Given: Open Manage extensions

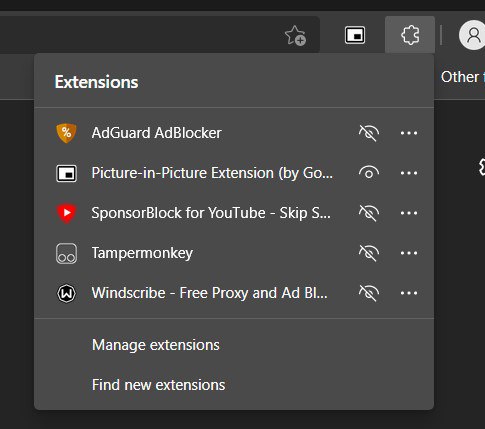Looking at the screenshot, I should point(156,345).
